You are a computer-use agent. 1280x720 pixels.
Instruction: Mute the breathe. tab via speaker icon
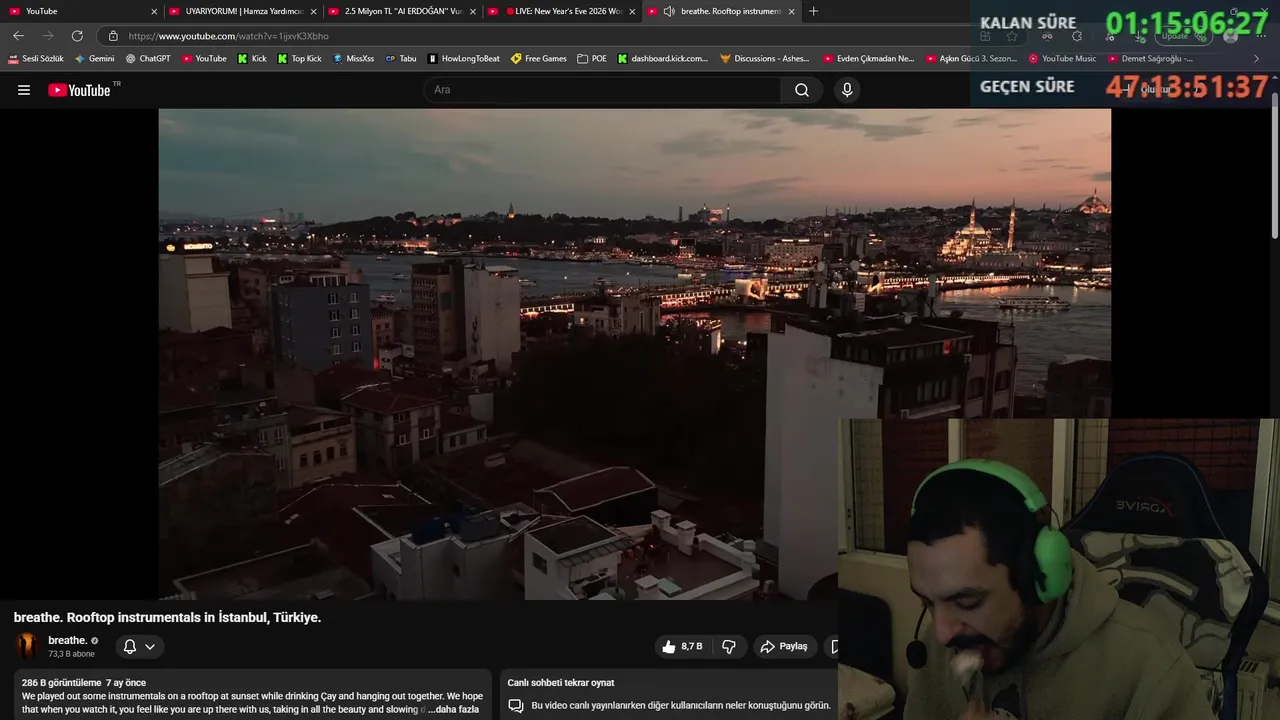click(x=668, y=11)
